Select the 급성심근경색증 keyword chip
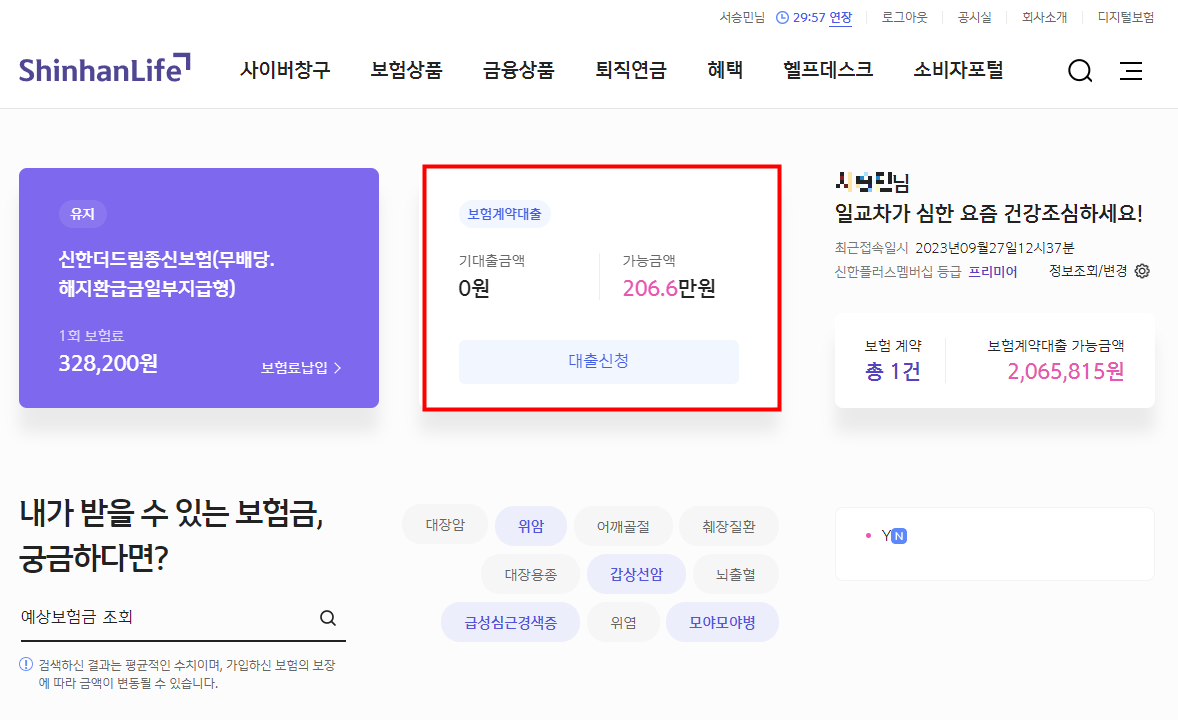 pyautogui.click(x=510, y=622)
